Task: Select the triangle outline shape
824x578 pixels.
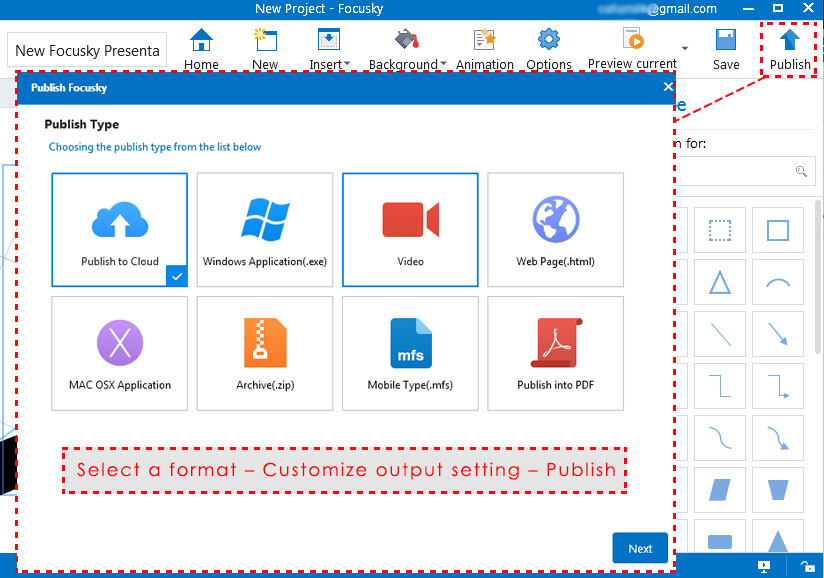Action: (720, 282)
